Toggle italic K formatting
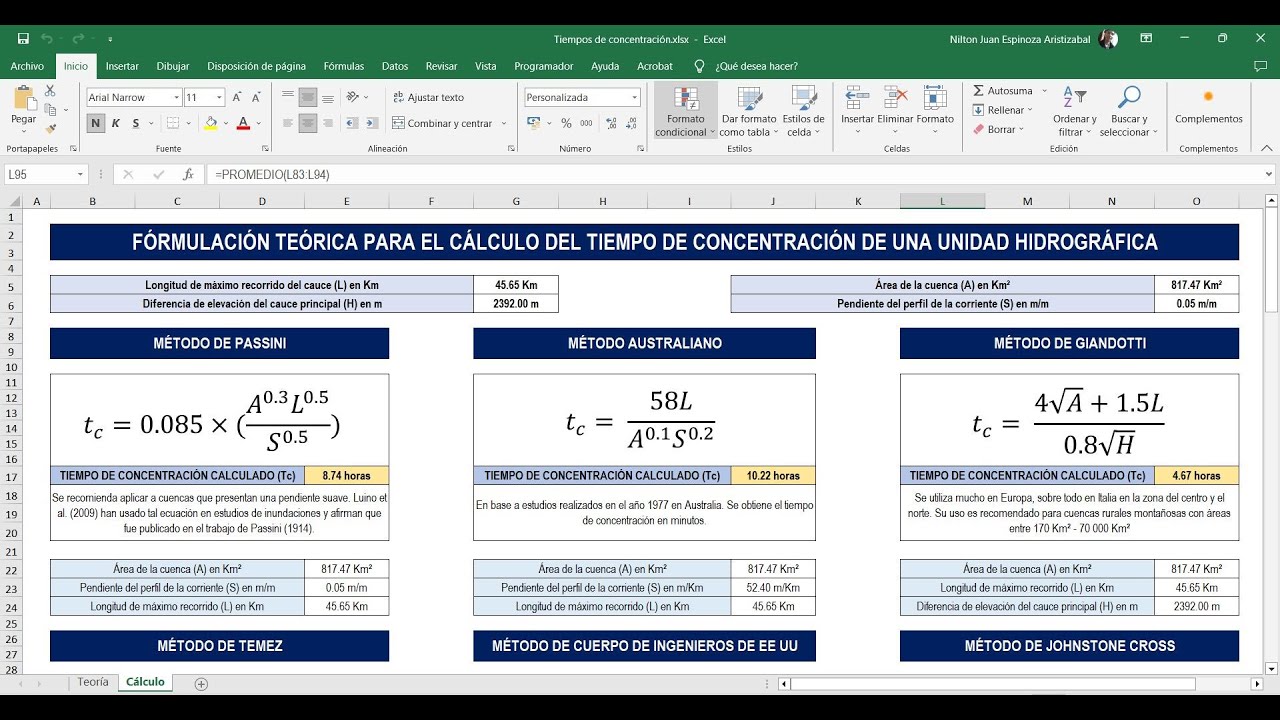Screen dimensions: 1280x720 [x=115, y=123]
